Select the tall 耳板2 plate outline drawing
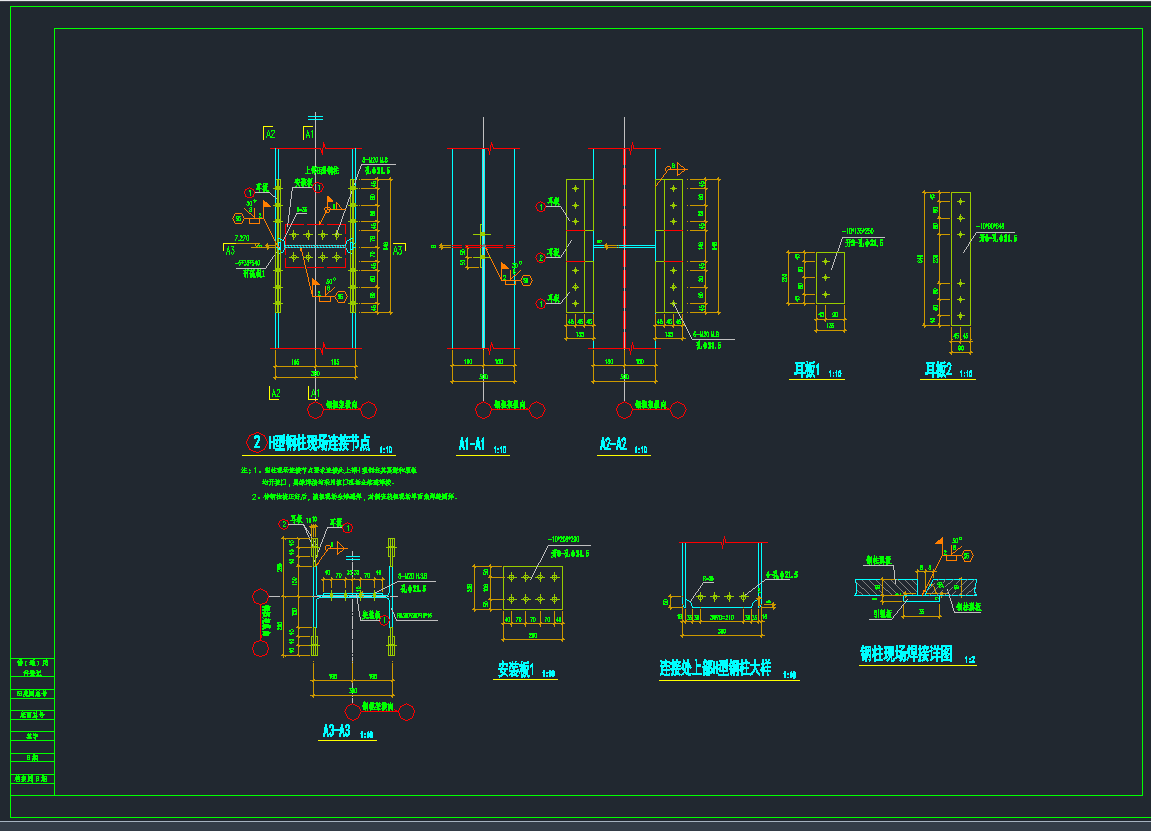The height and width of the screenshot is (831, 1151). click(960, 258)
